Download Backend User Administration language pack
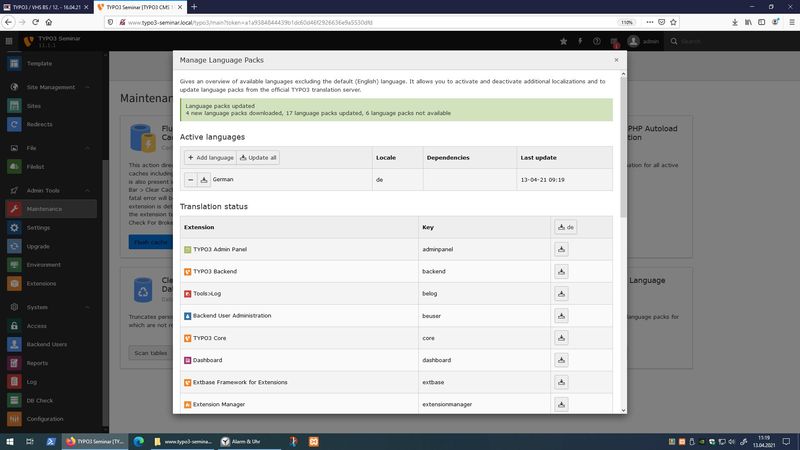The image size is (800, 450). [x=561, y=316]
